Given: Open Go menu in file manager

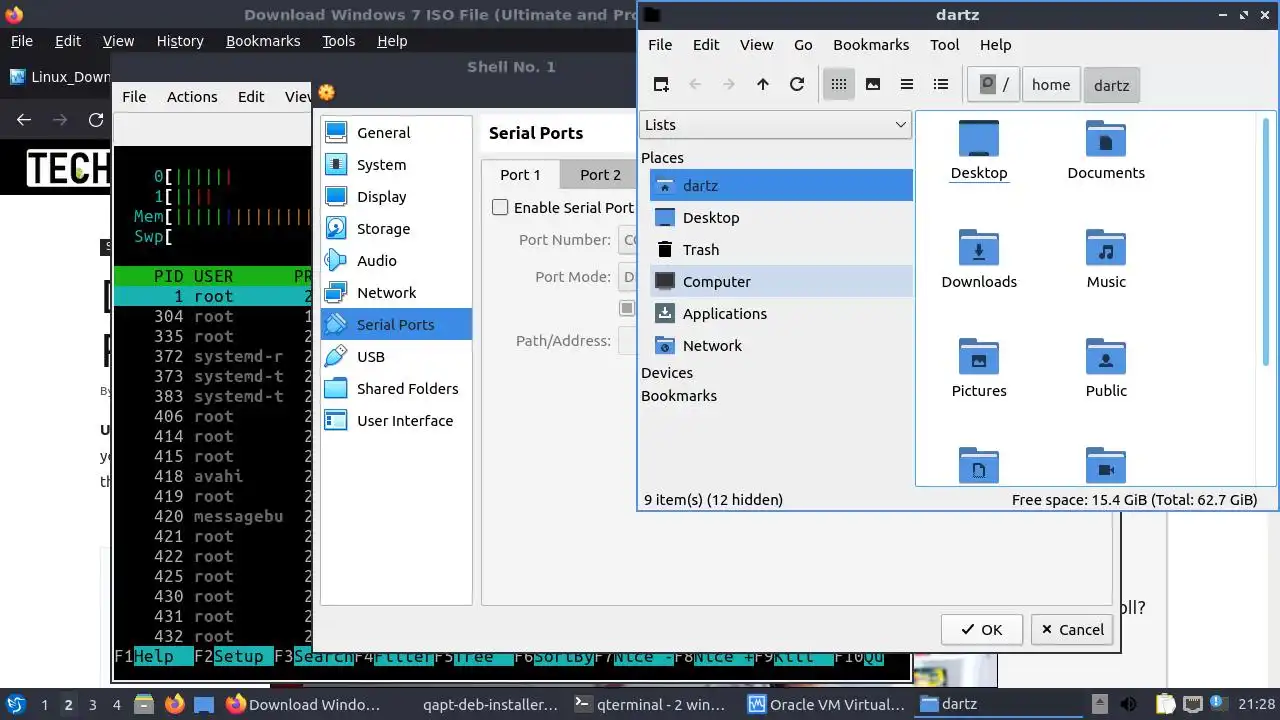Looking at the screenshot, I should coord(803,45).
